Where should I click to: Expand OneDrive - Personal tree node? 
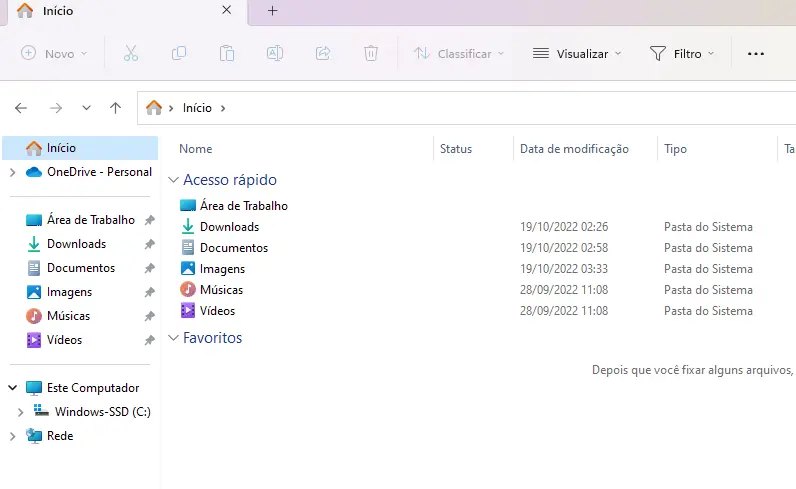12,172
